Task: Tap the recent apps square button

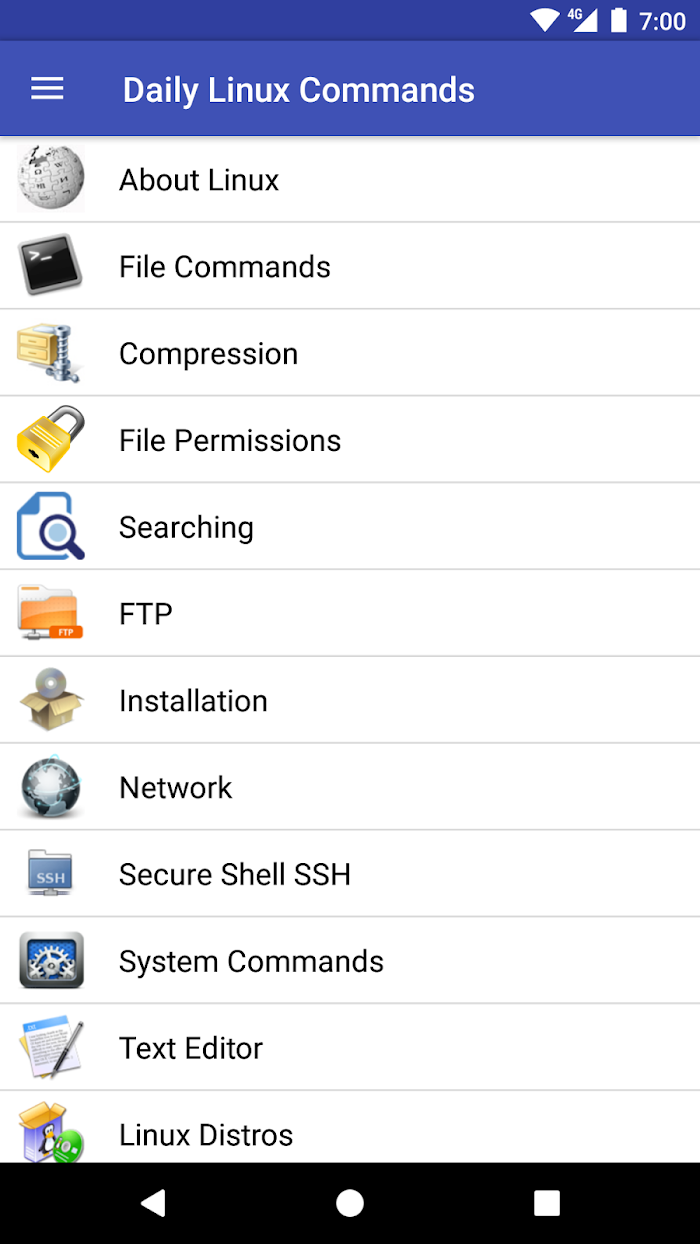Action: coord(547,1203)
